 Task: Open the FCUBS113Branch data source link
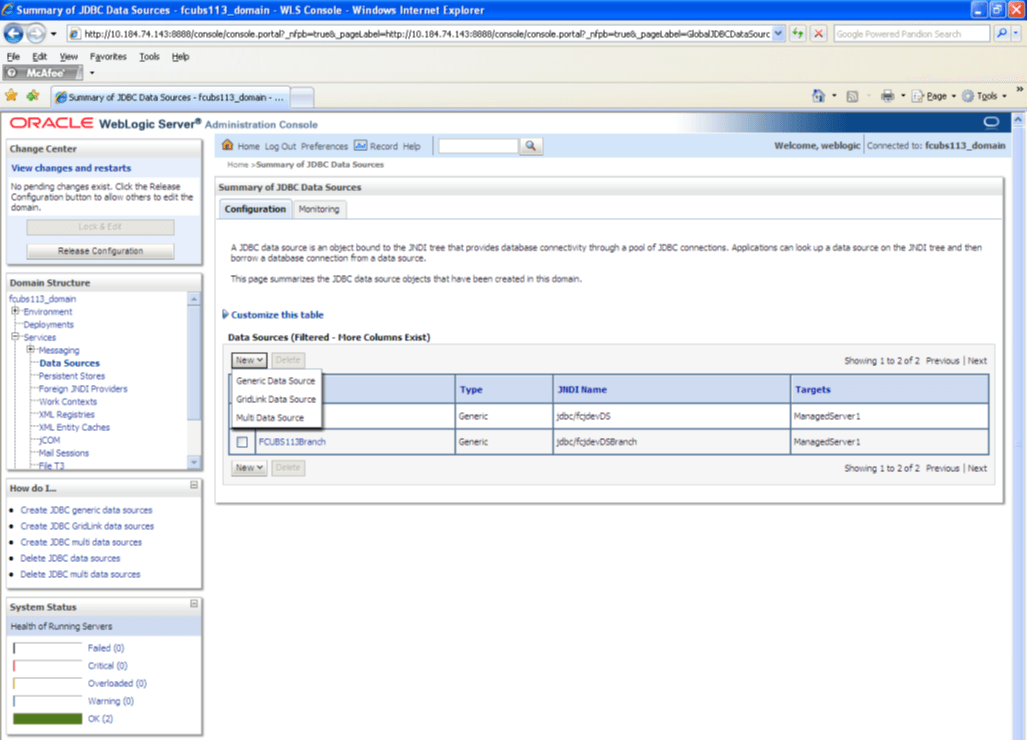pos(292,441)
